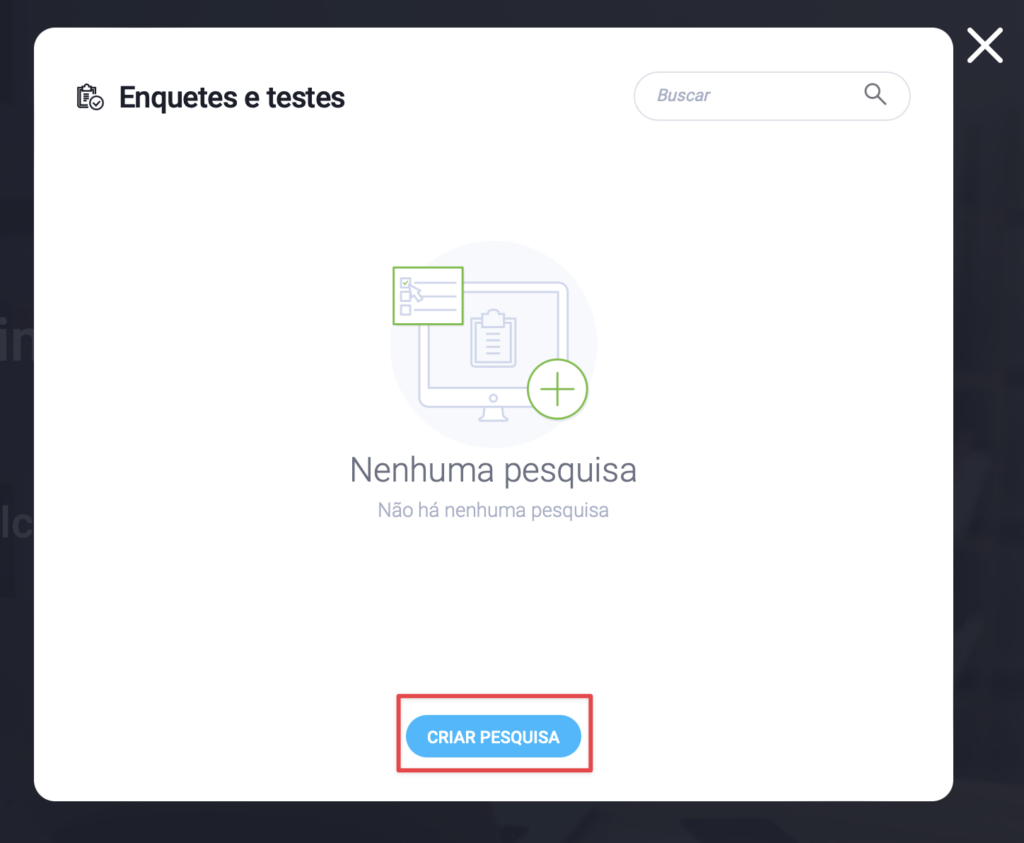Click the dimmed background below the dialog
The width and height of the screenshot is (1024, 843).
[512, 823]
